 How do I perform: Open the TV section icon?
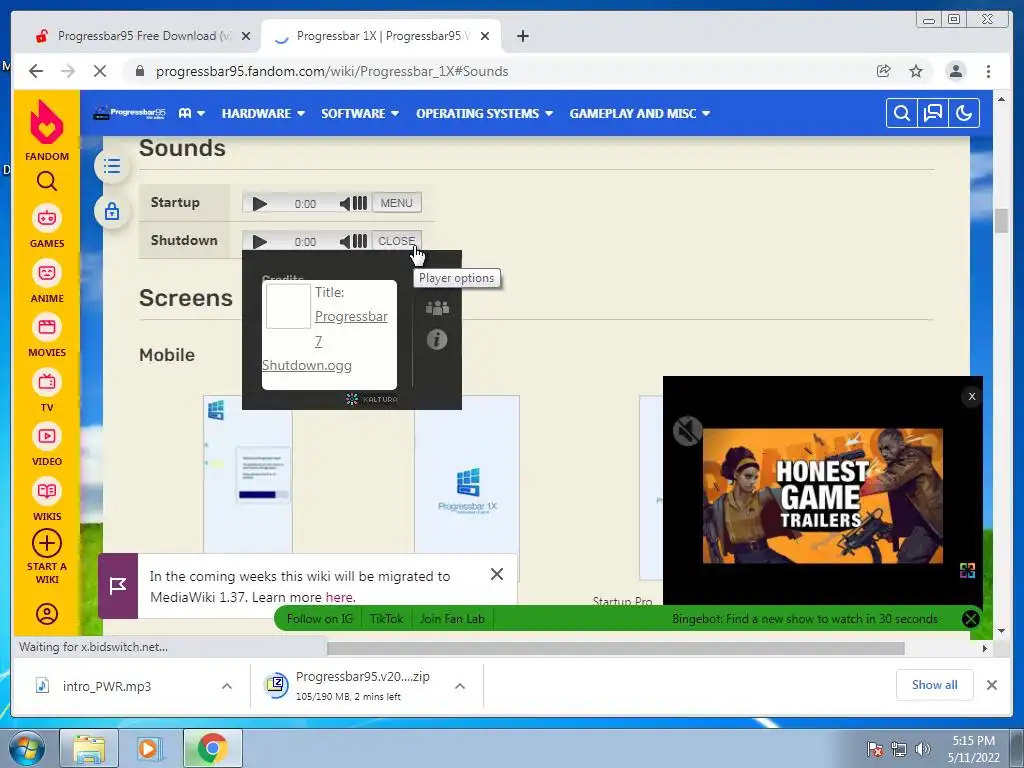[46, 382]
